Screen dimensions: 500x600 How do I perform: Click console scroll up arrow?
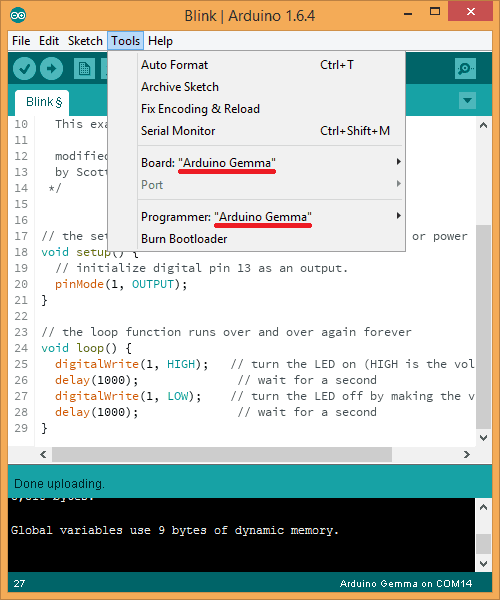pos(484,507)
